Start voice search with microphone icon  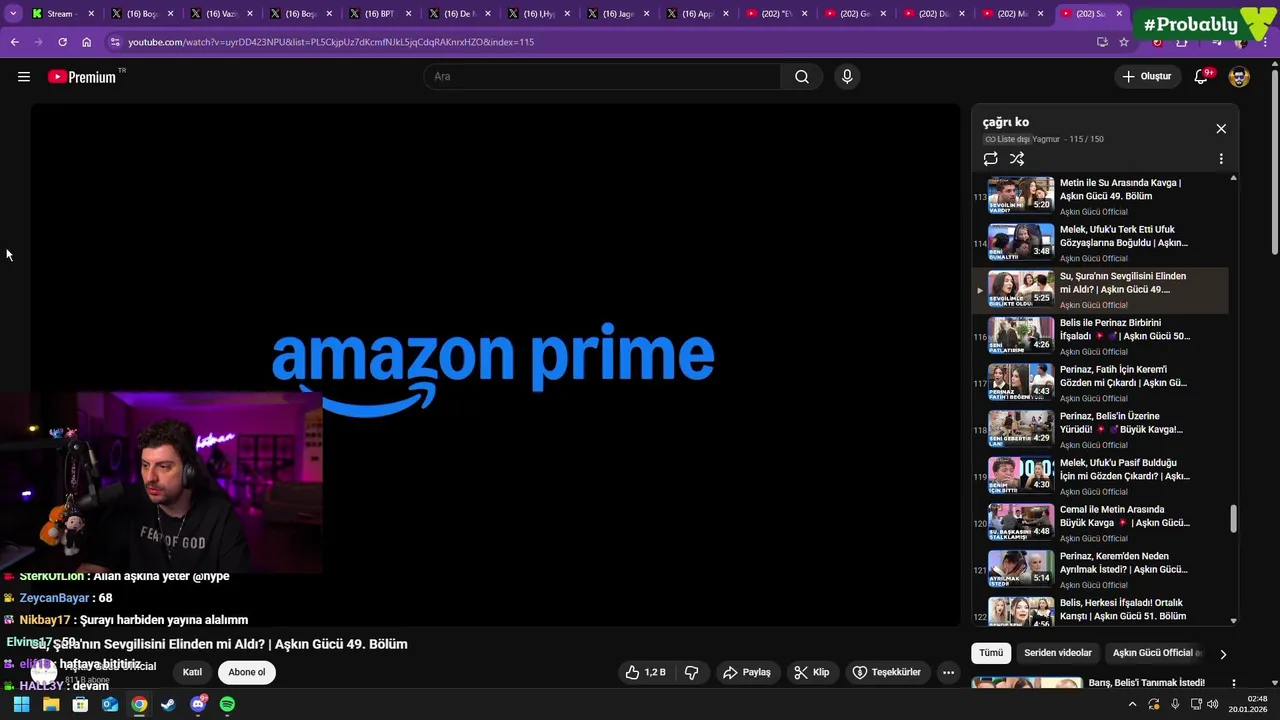(x=847, y=77)
